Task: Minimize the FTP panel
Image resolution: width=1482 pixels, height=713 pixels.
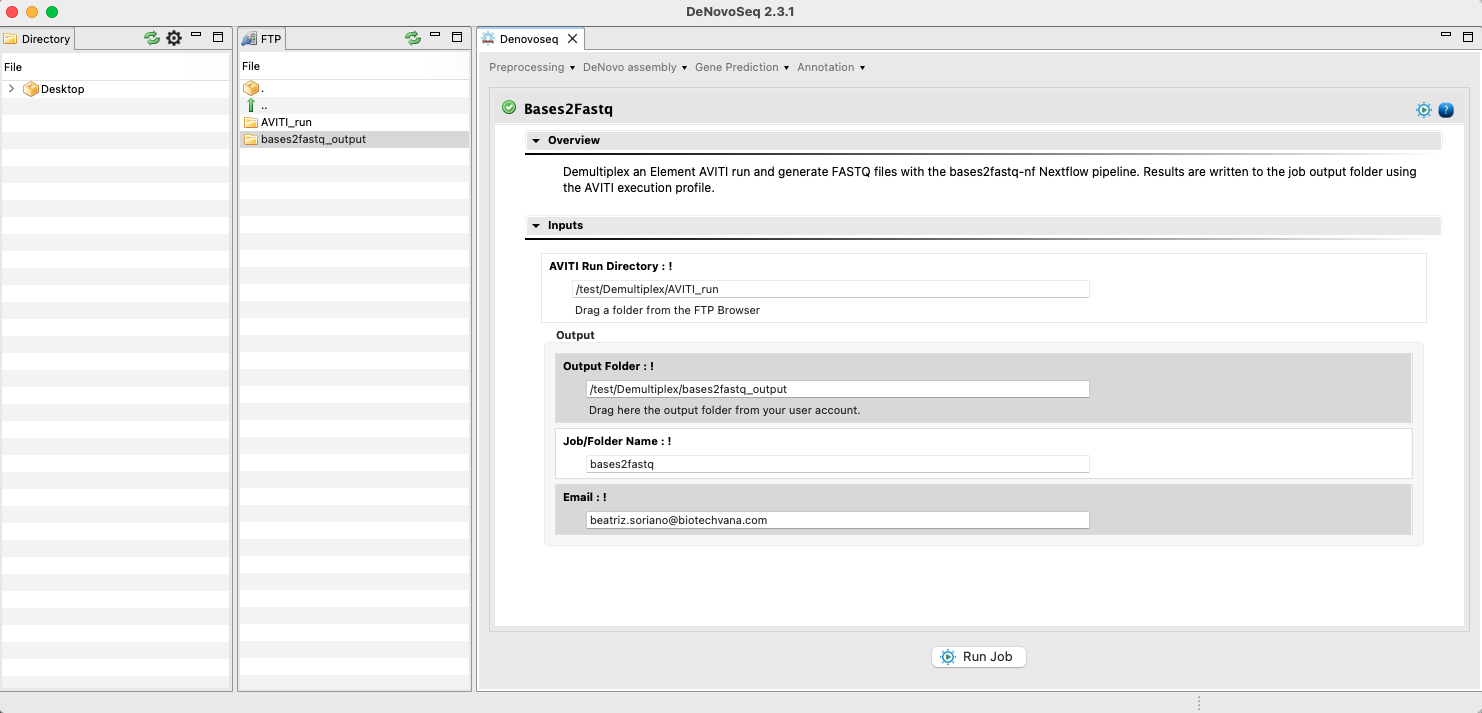Action: 436,36
